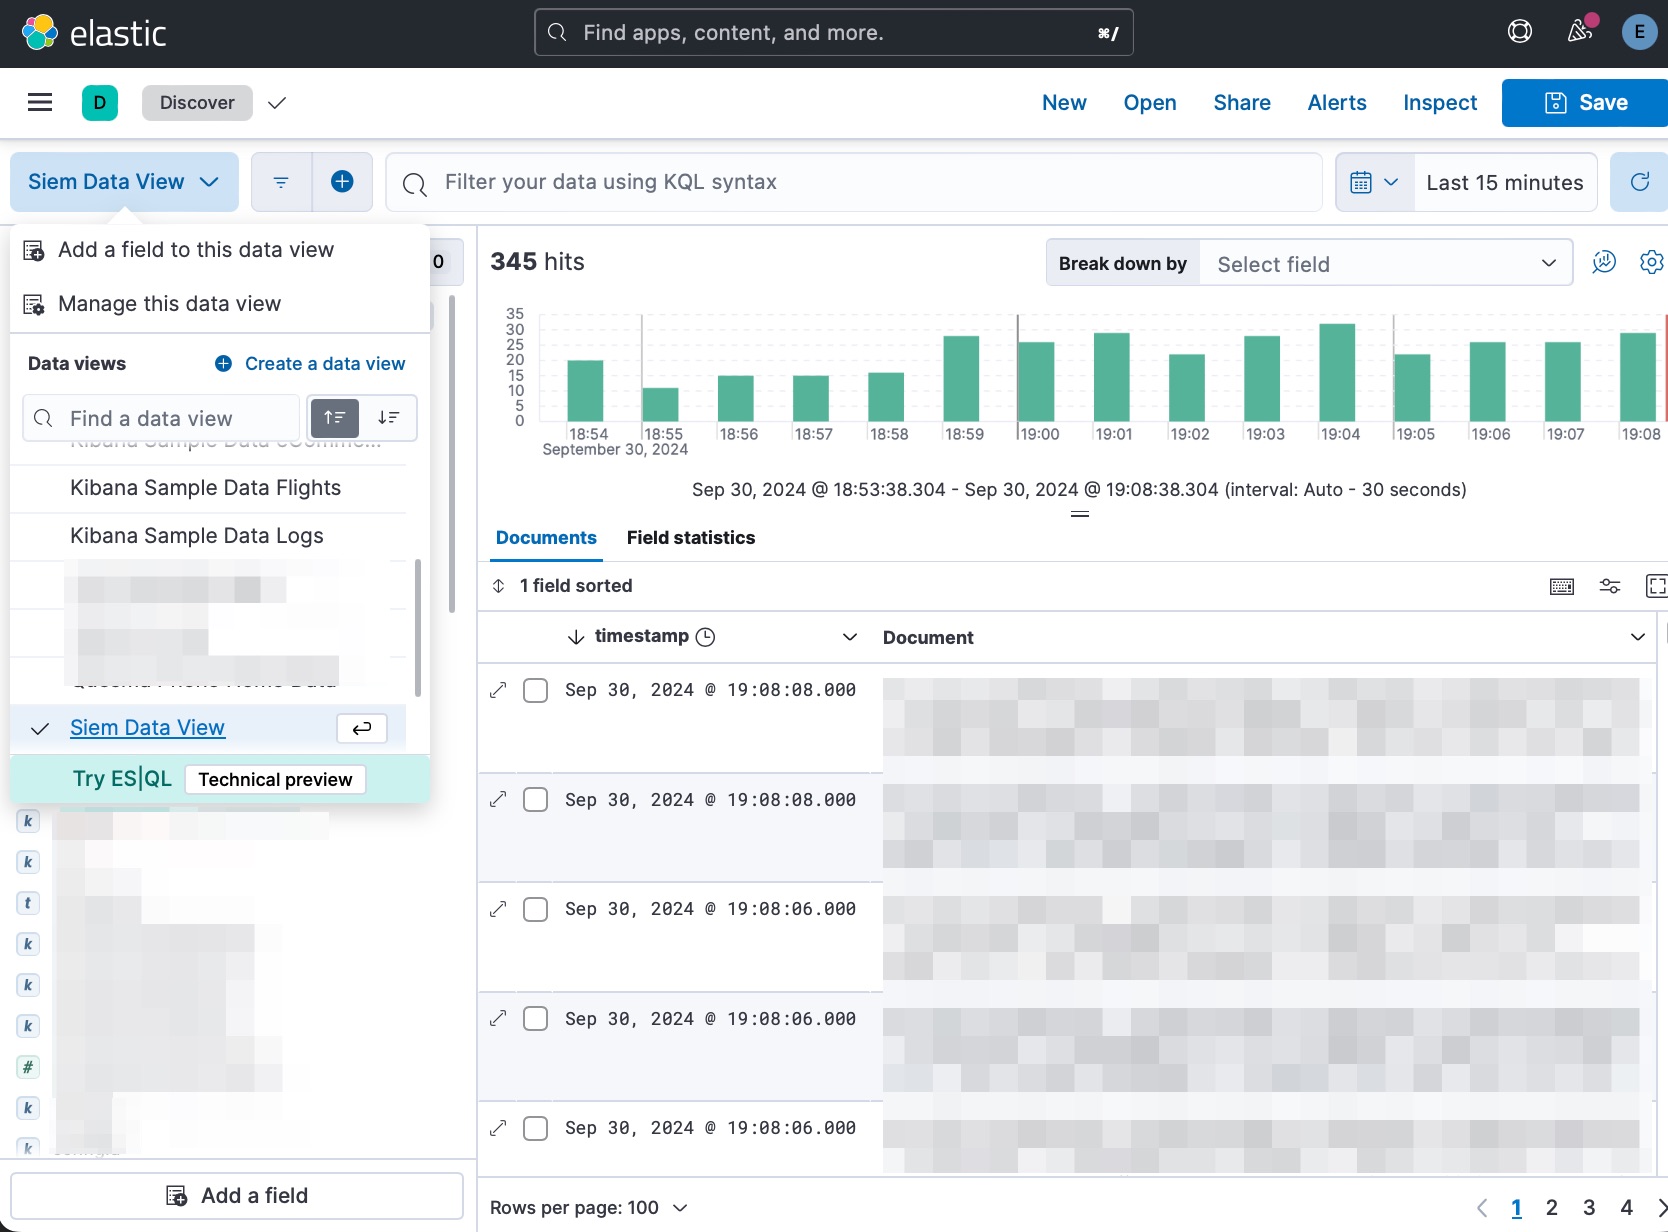
Task: Click the refresh query button
Action: 1639,181
